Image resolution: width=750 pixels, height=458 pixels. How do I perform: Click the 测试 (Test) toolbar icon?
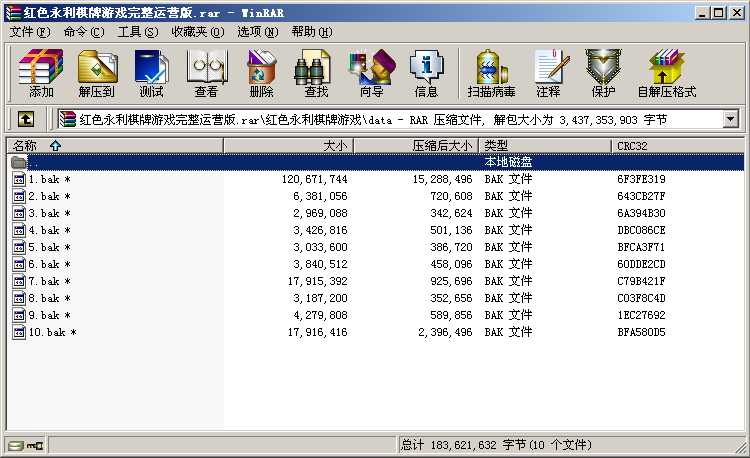point(151,73)
